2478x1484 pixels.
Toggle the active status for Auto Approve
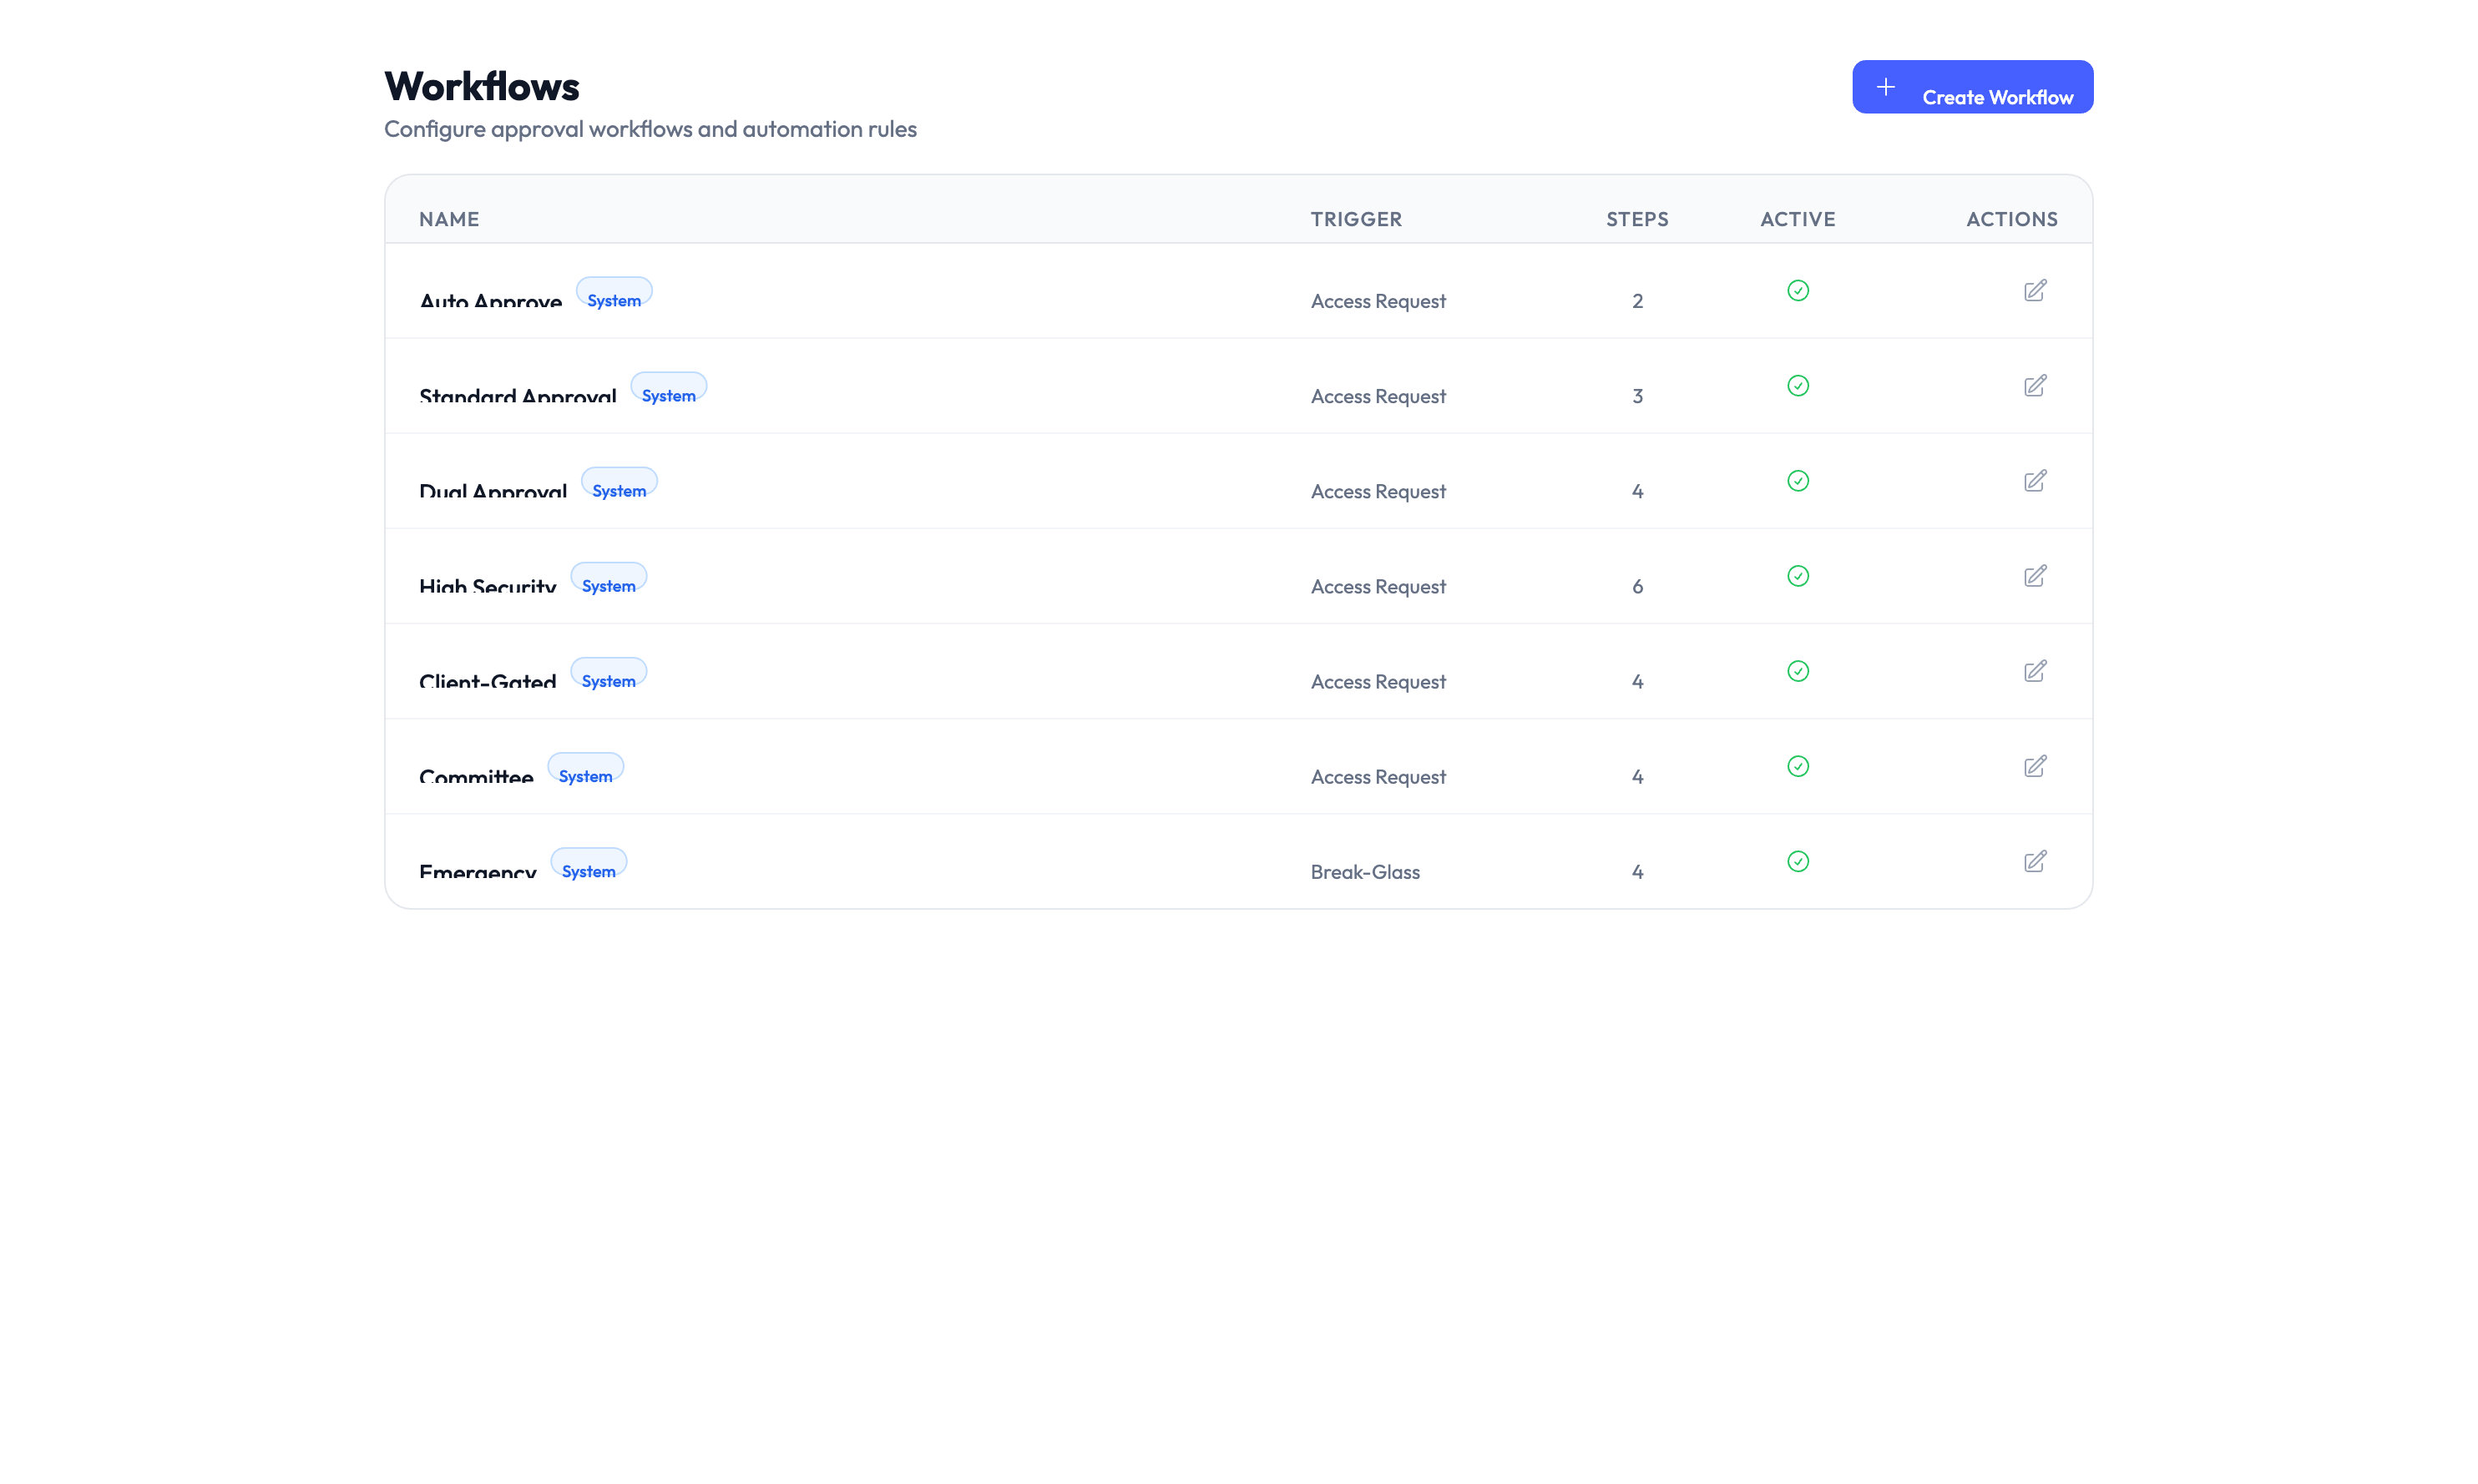[x=1797, y=291]
